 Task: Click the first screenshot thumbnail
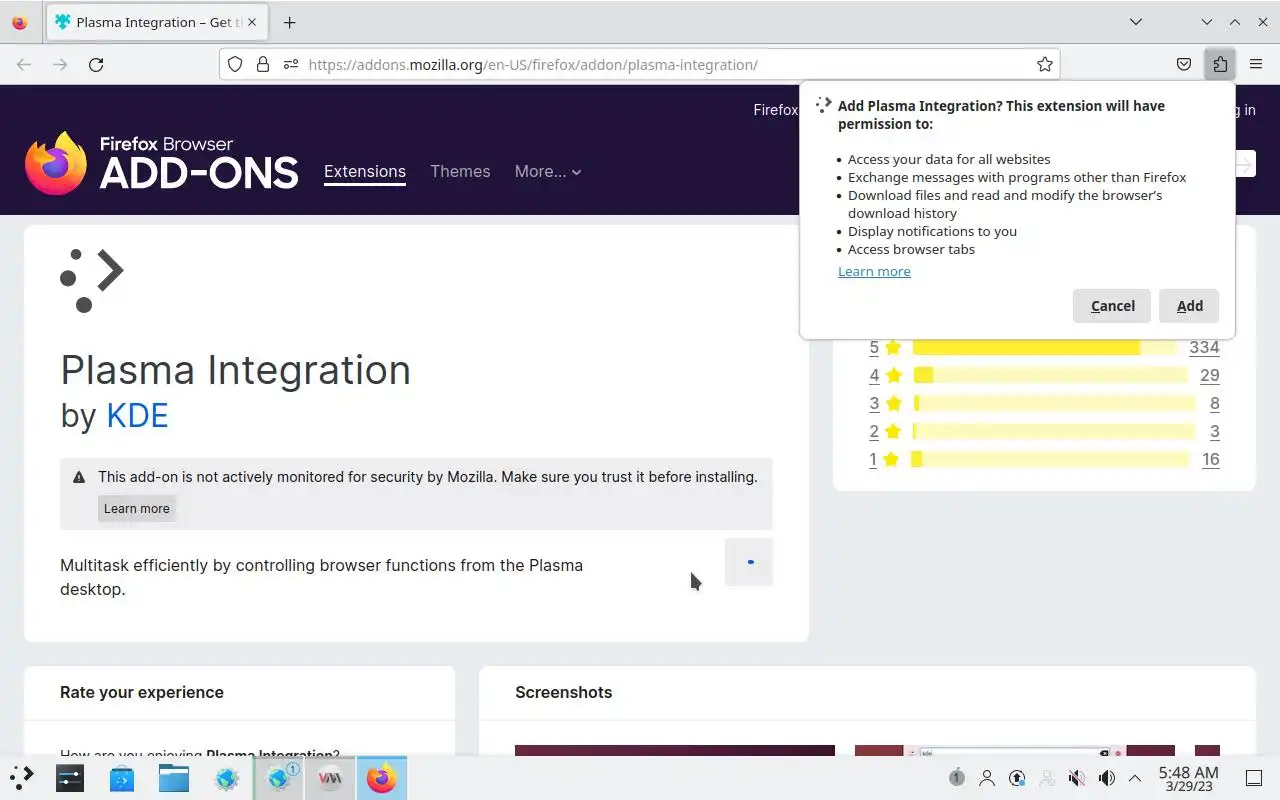click(675, 751)
